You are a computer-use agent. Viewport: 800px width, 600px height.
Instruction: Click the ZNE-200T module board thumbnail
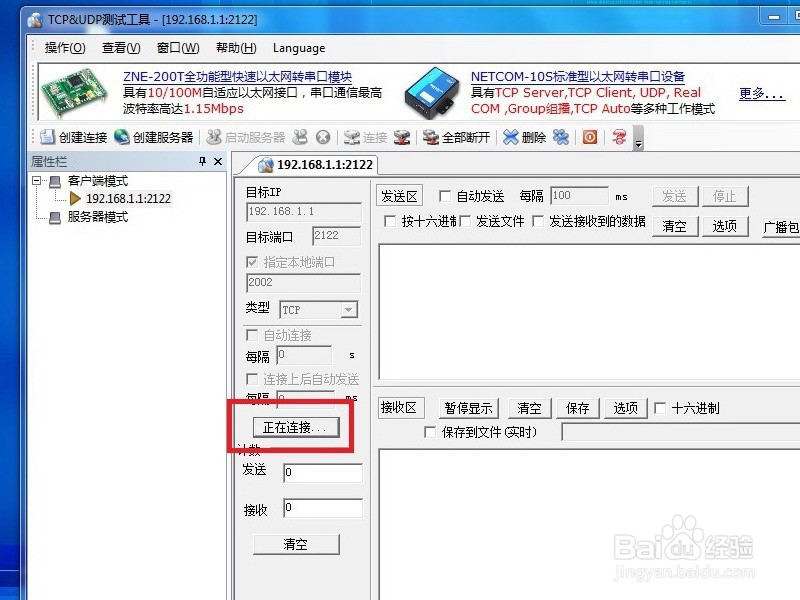coord(74,92)
